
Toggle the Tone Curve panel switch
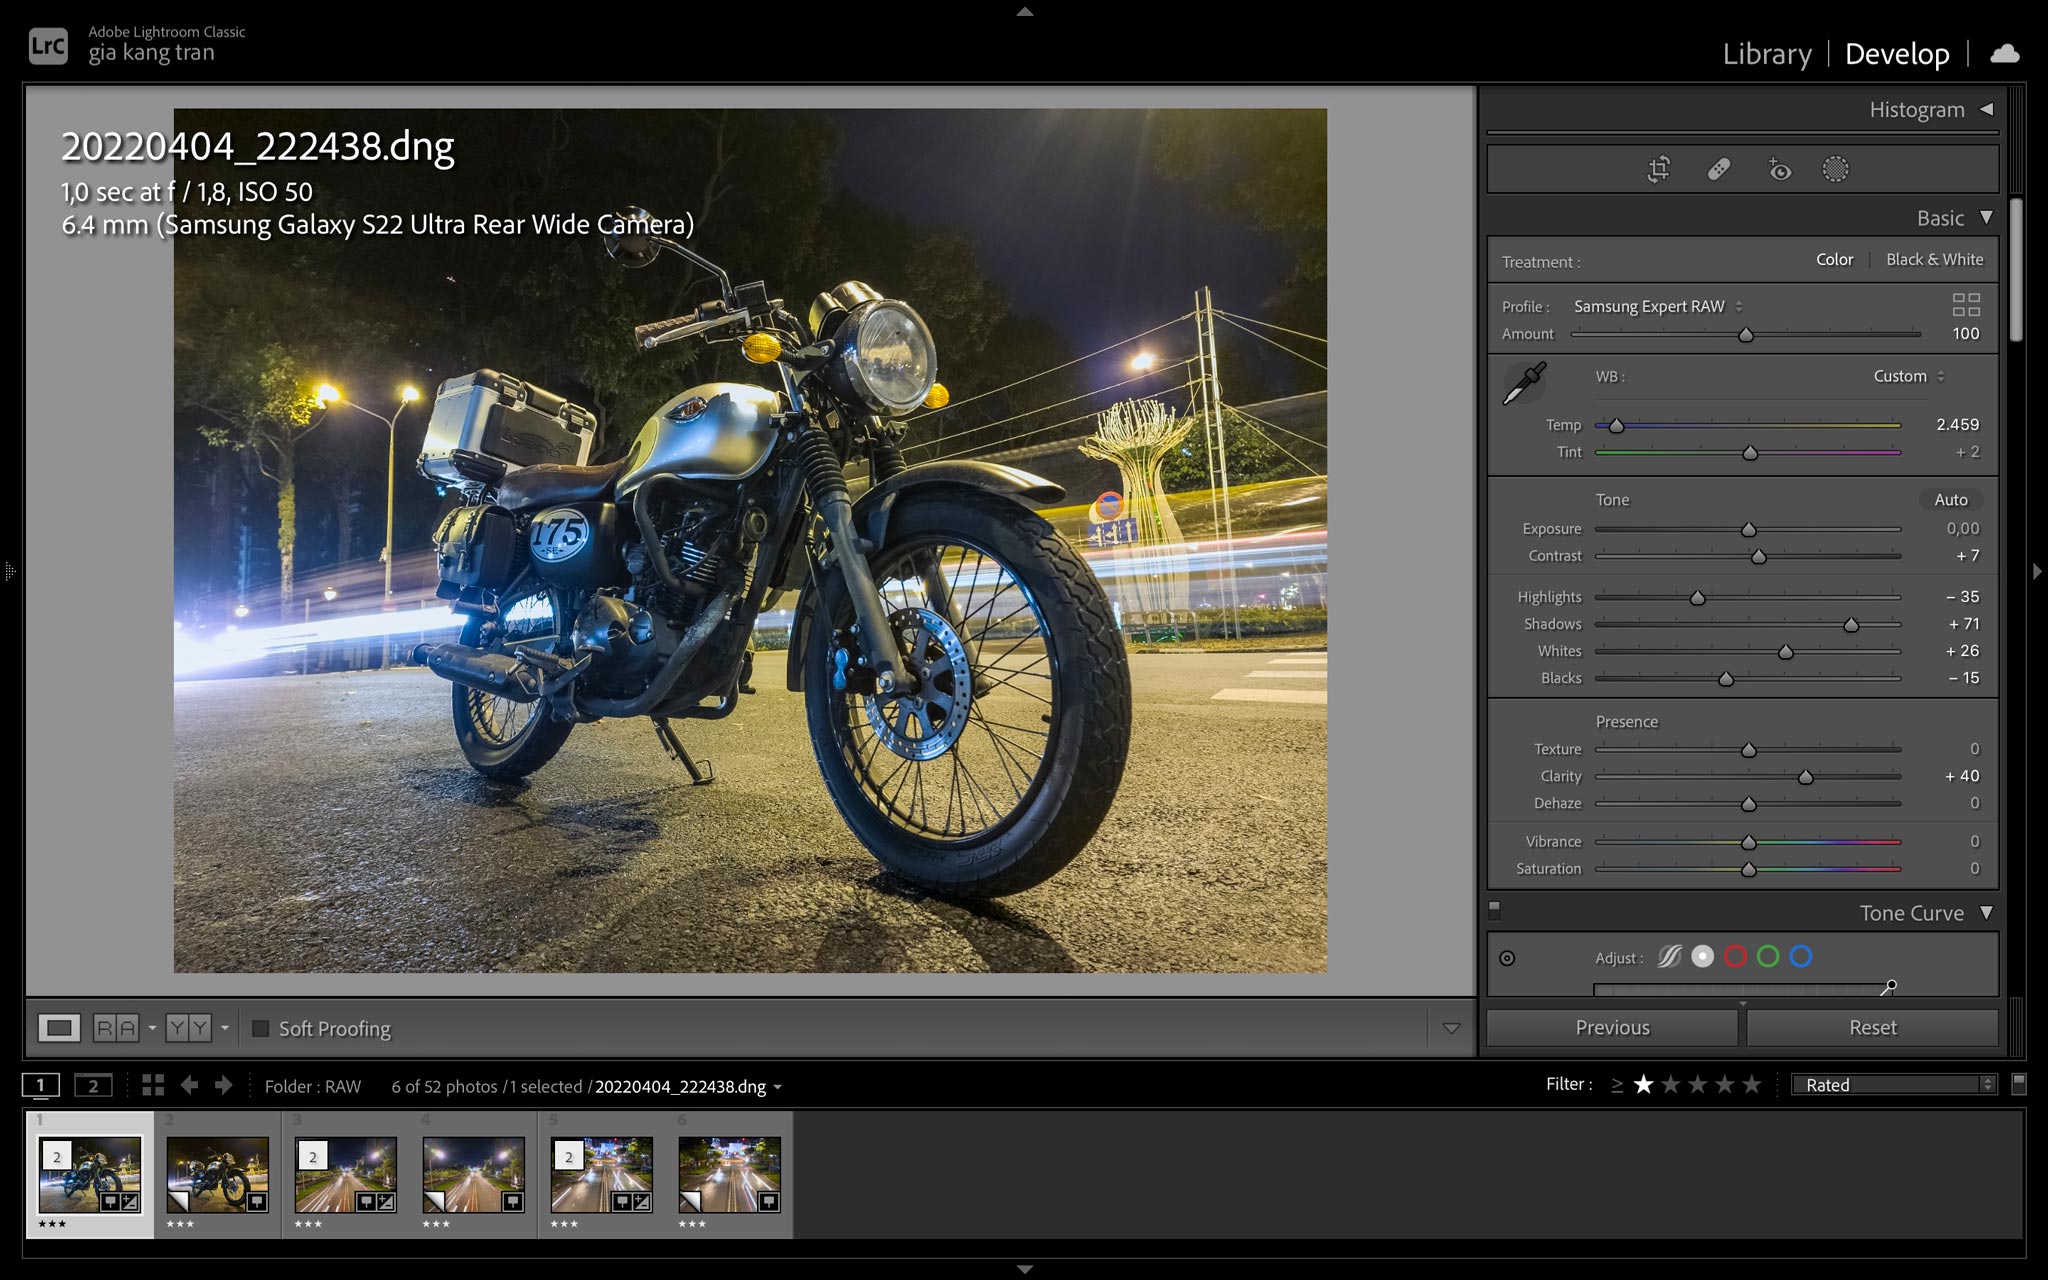coord(1495,910)
